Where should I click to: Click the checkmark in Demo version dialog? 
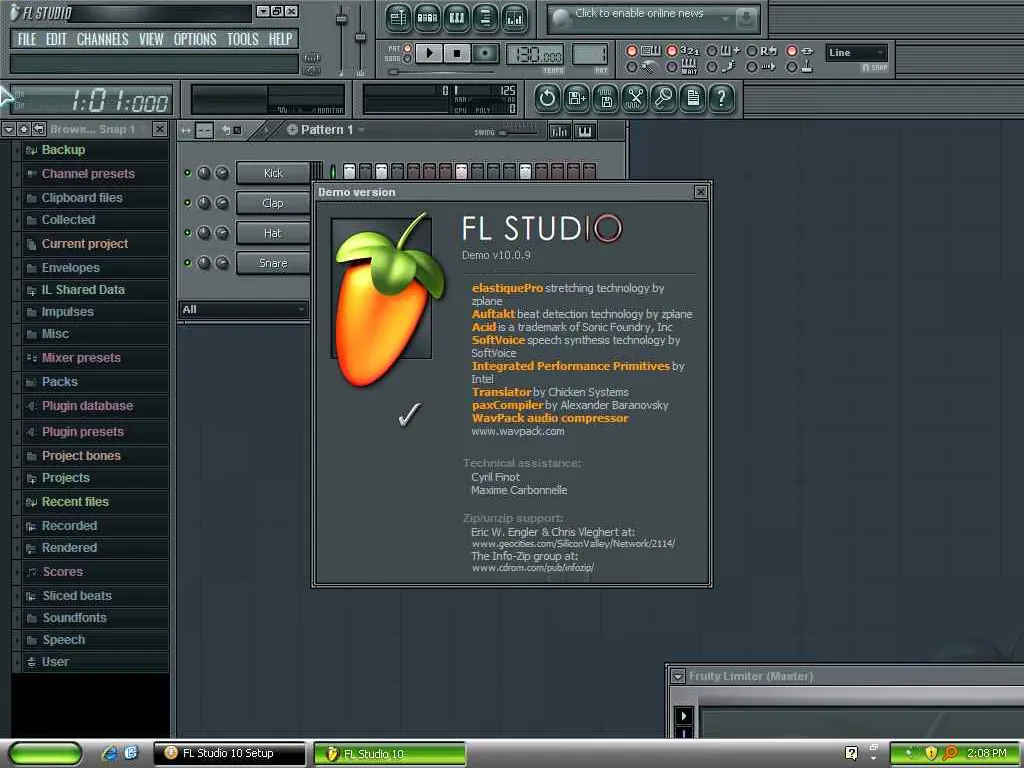[409, 414]
